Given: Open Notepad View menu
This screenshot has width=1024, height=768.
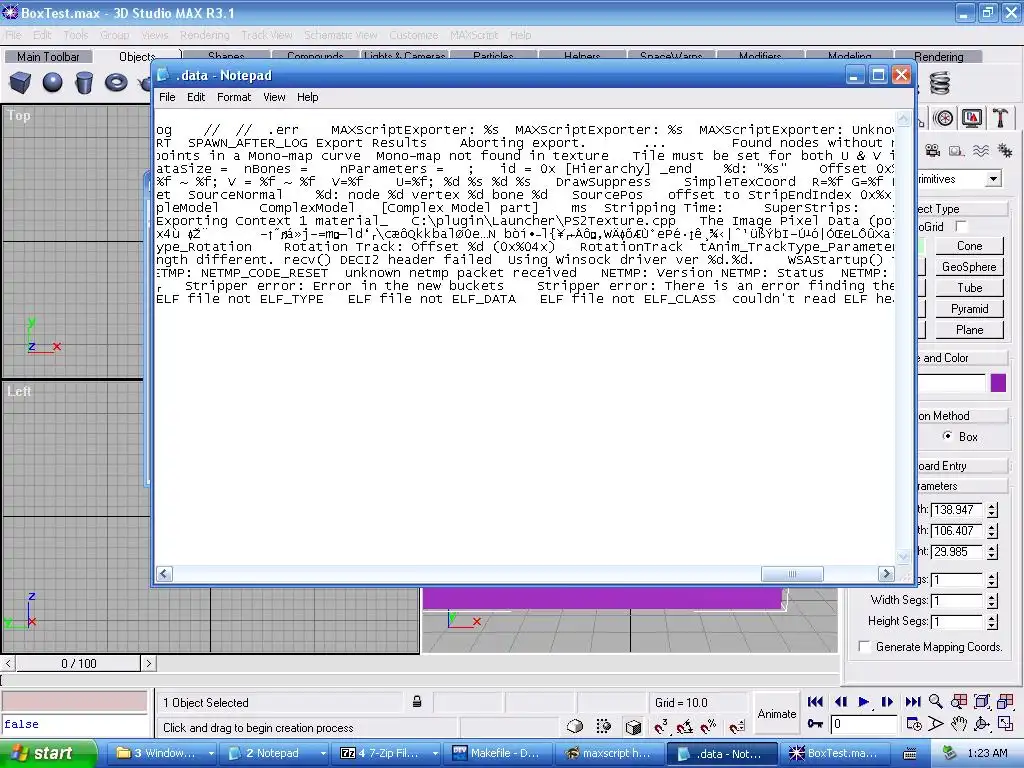Looking at the screenshot, I should 274,97.
